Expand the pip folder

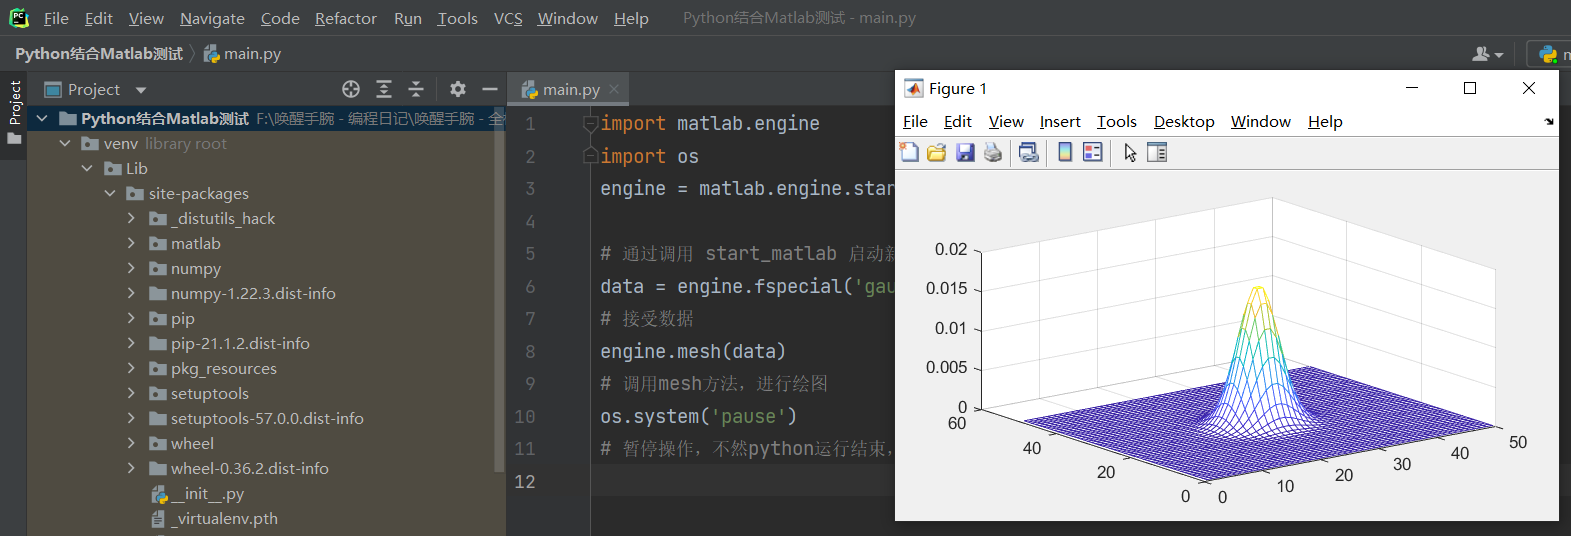coord(131,318)
